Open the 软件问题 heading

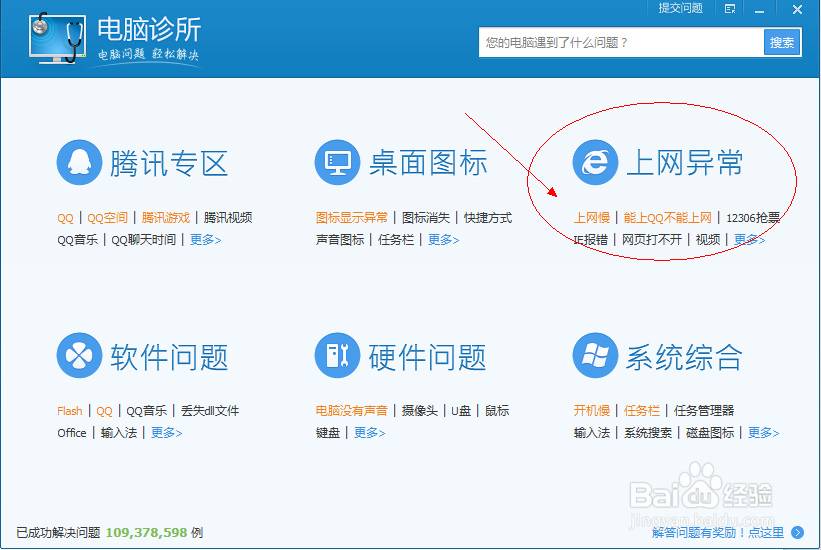tap(169, 357)
